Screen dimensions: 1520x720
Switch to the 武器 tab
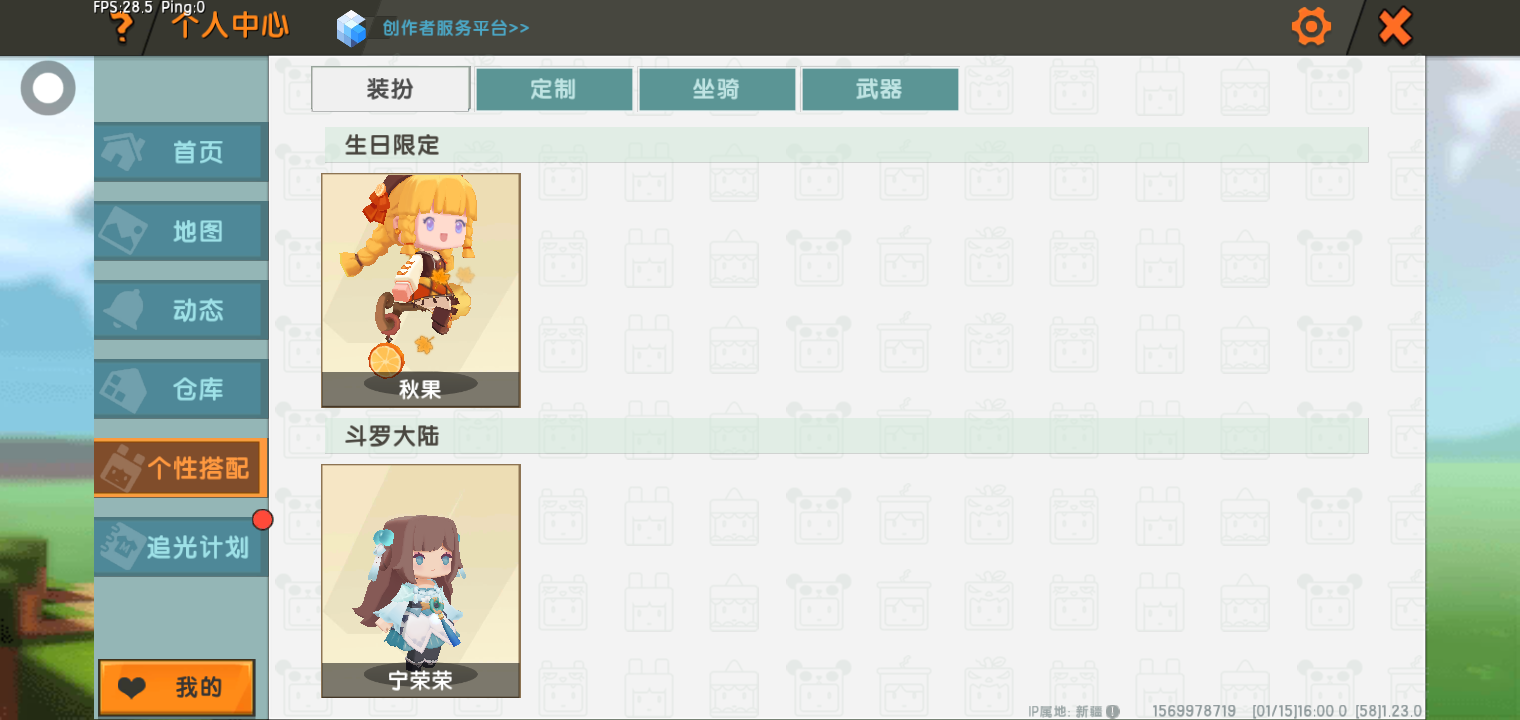click(880, 89)
